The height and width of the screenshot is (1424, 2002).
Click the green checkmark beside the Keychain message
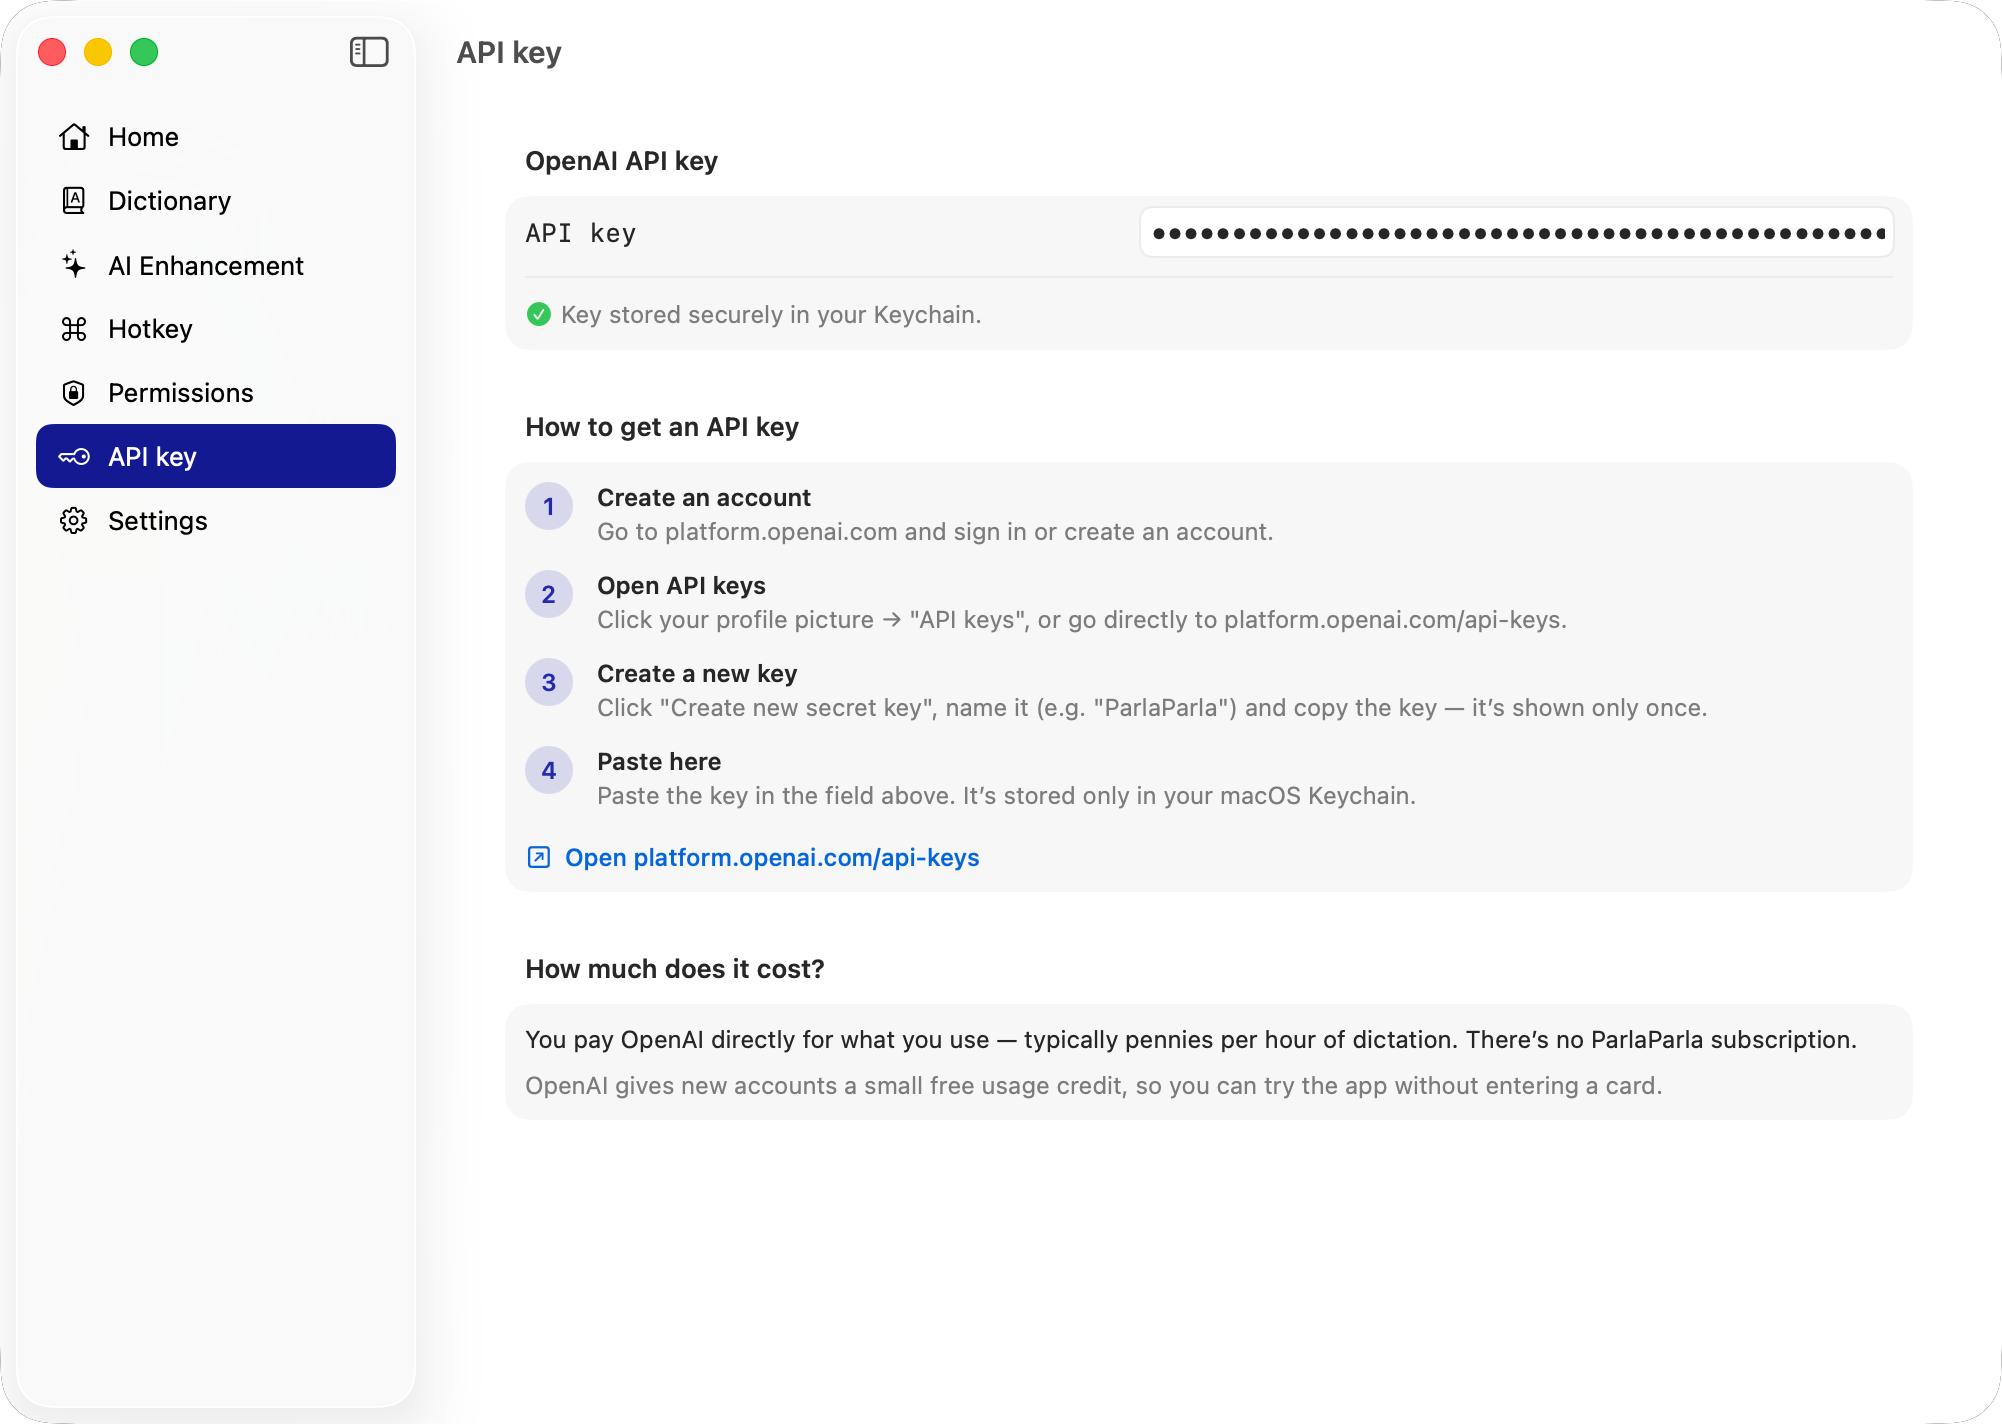(x=539, y=314)
